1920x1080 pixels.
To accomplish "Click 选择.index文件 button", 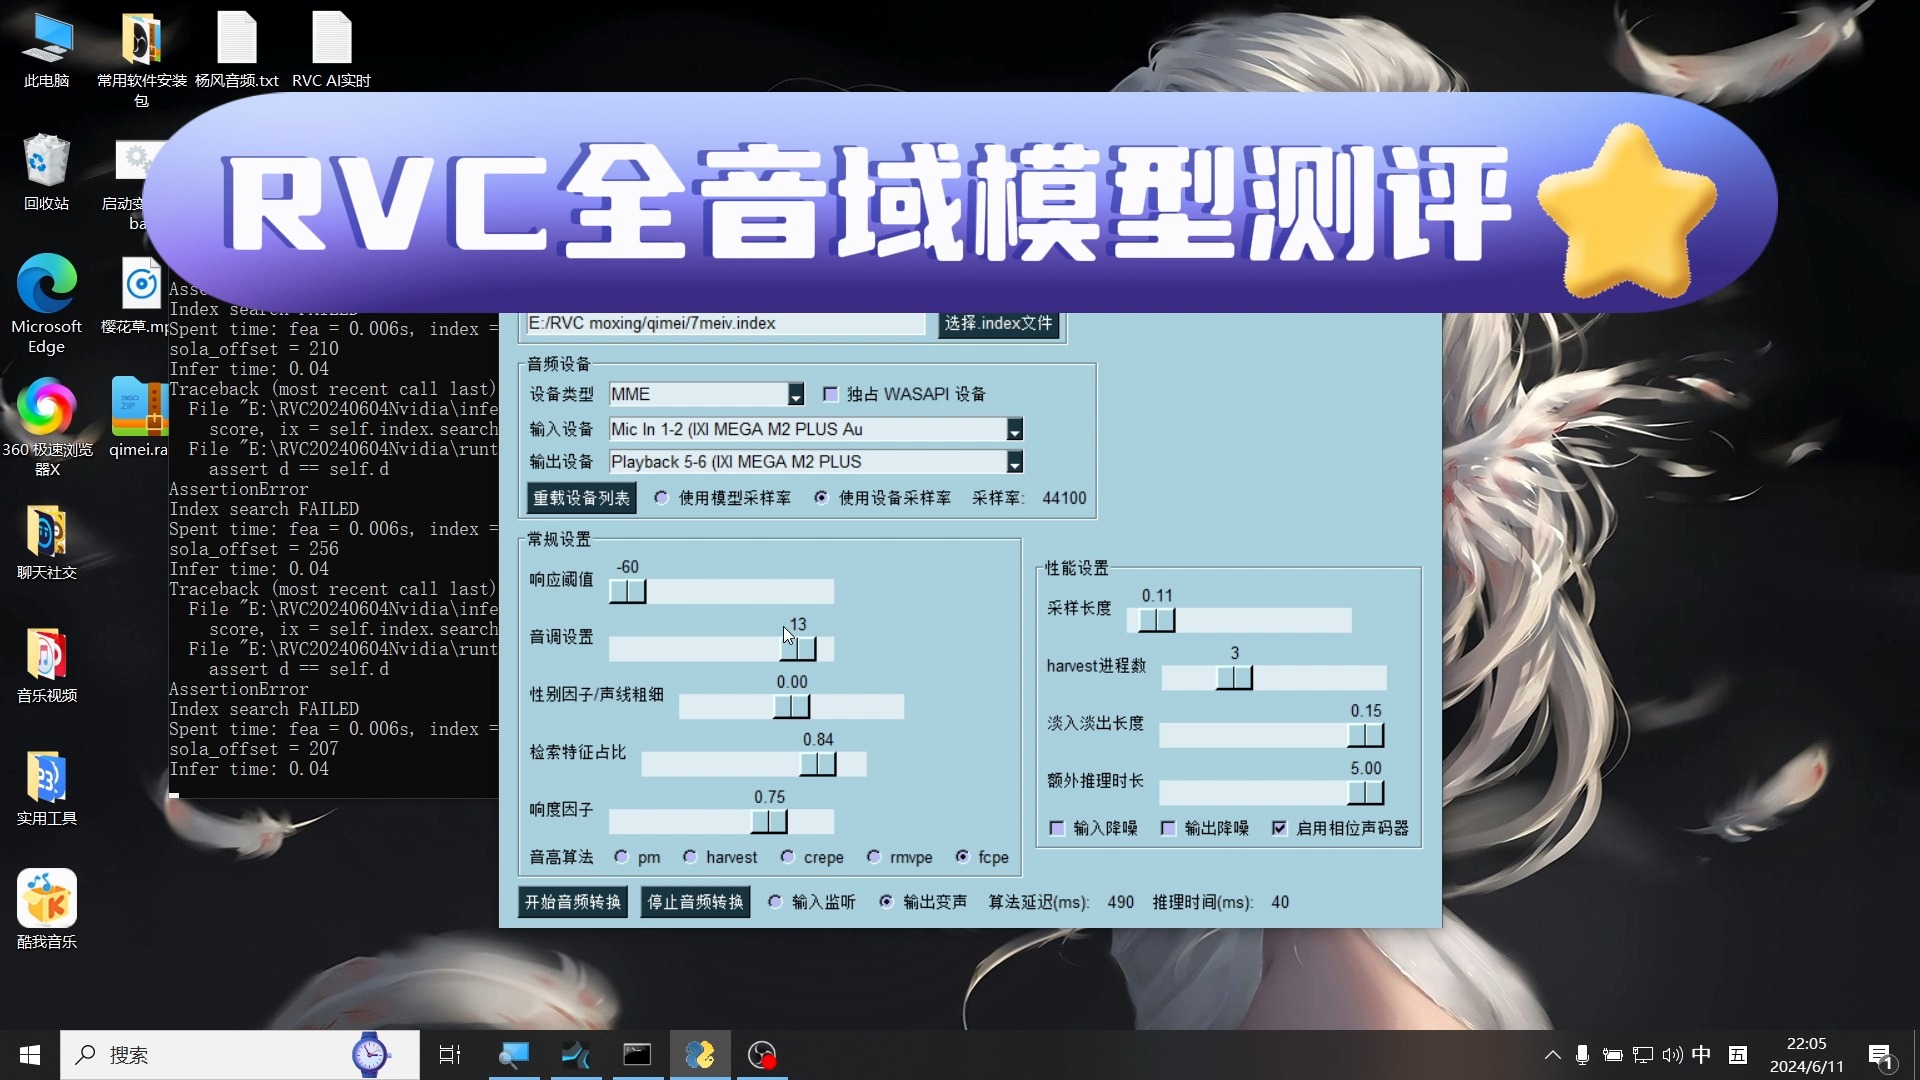I will pyautogui.click(x=998, y=323).
